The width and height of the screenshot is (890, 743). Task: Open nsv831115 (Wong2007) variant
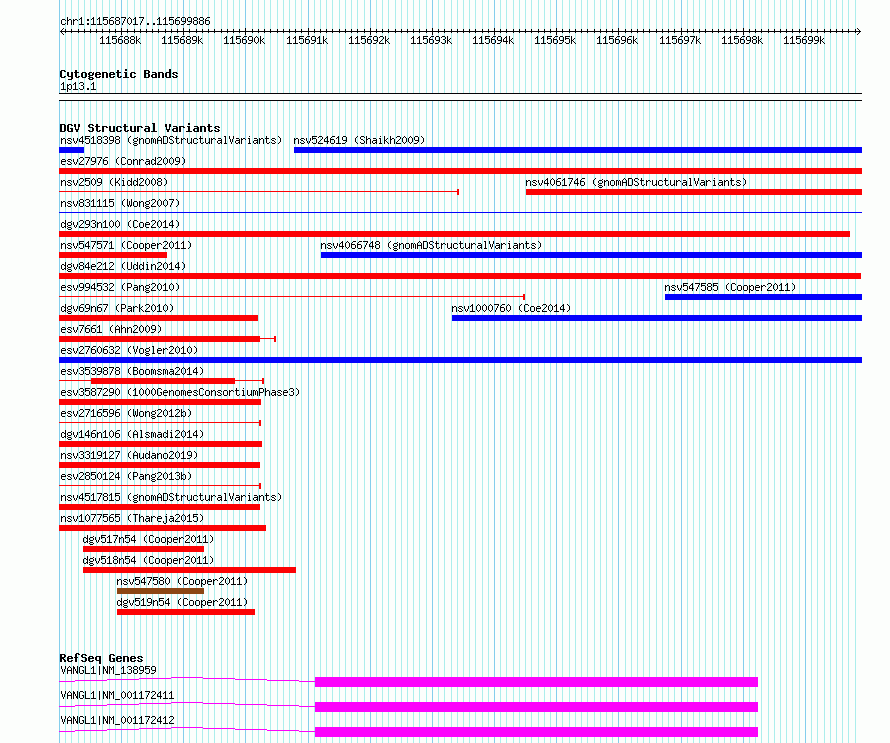point(120,203)
